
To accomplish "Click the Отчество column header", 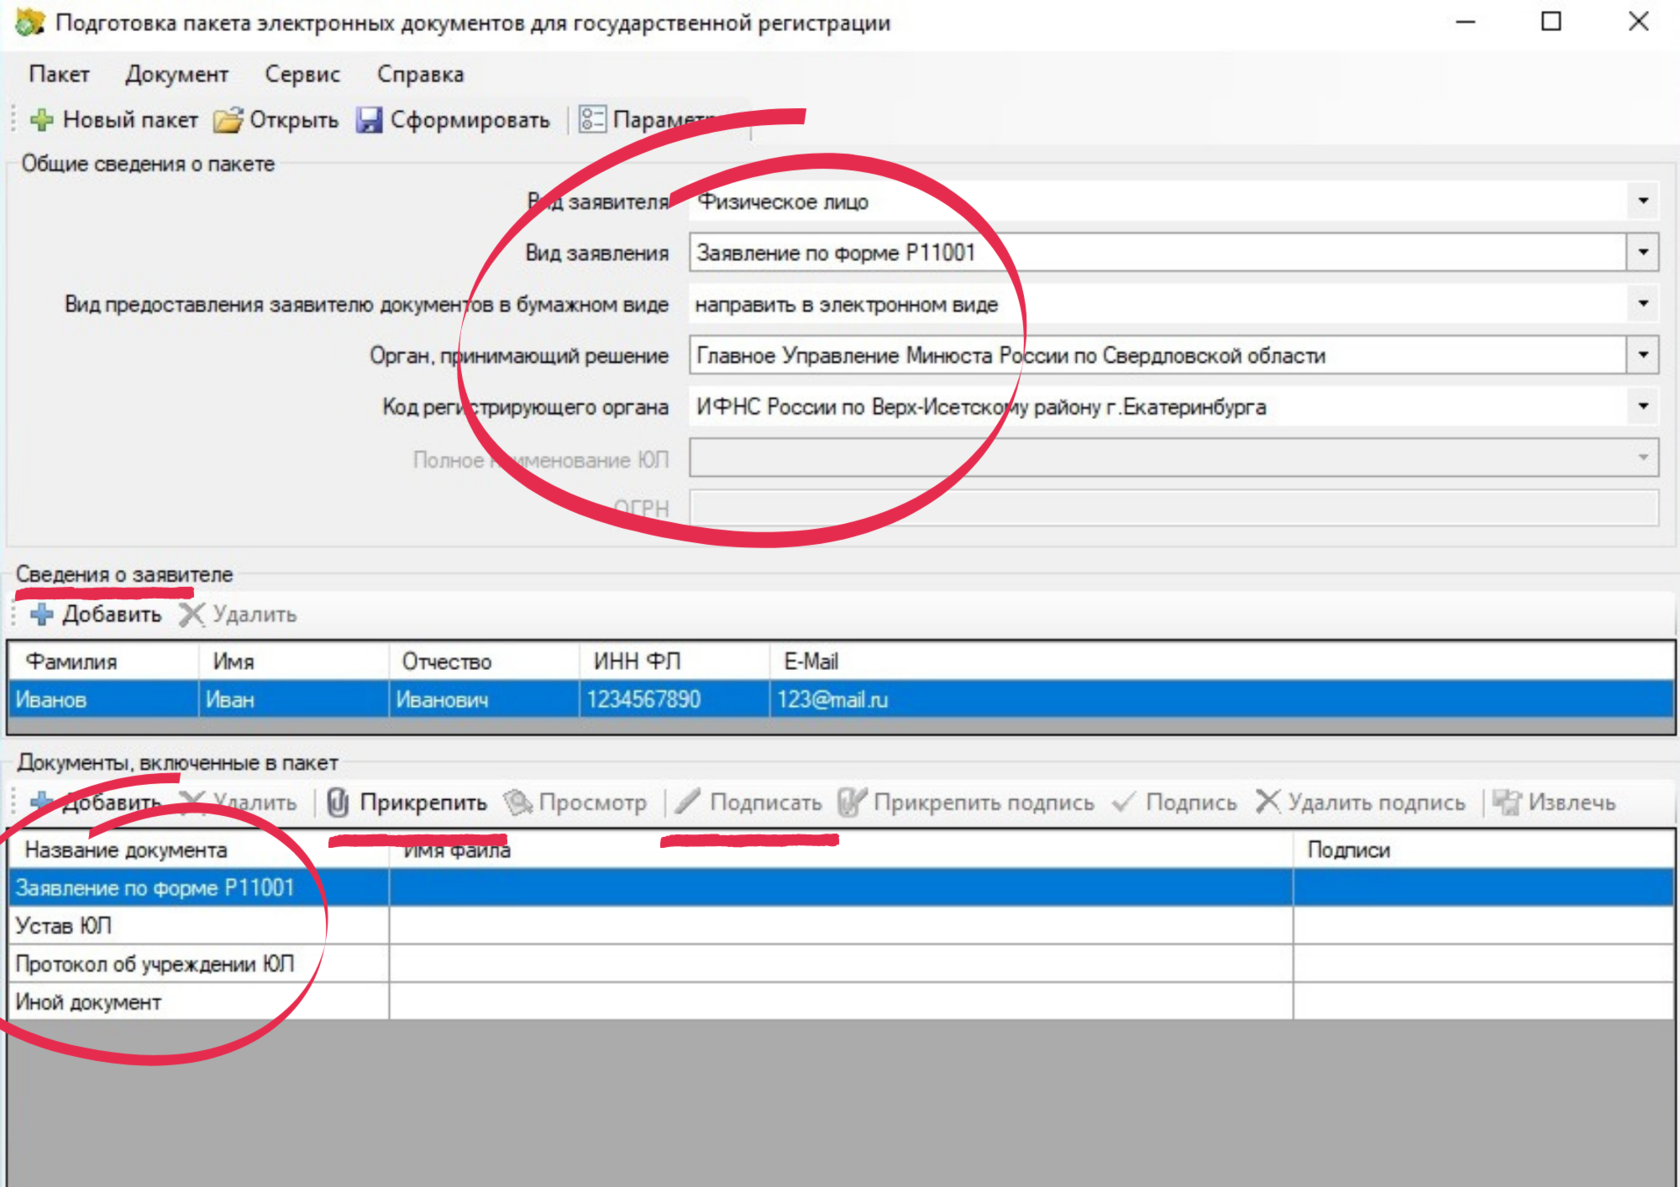I will point(484,661).
